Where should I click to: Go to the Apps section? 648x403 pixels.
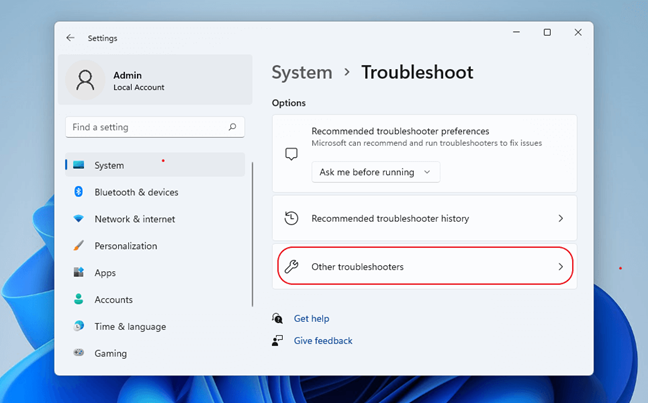pos(105,272)
